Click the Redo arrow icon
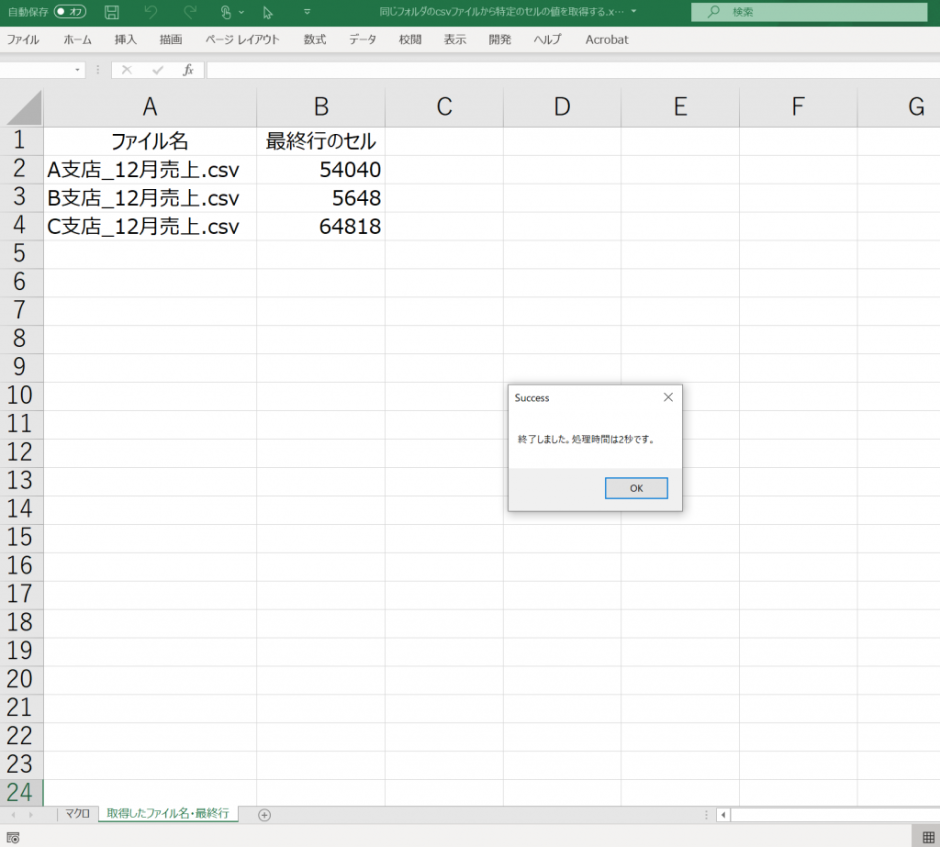Viewport: 940px width, 847px height. [x=190, y=13]
